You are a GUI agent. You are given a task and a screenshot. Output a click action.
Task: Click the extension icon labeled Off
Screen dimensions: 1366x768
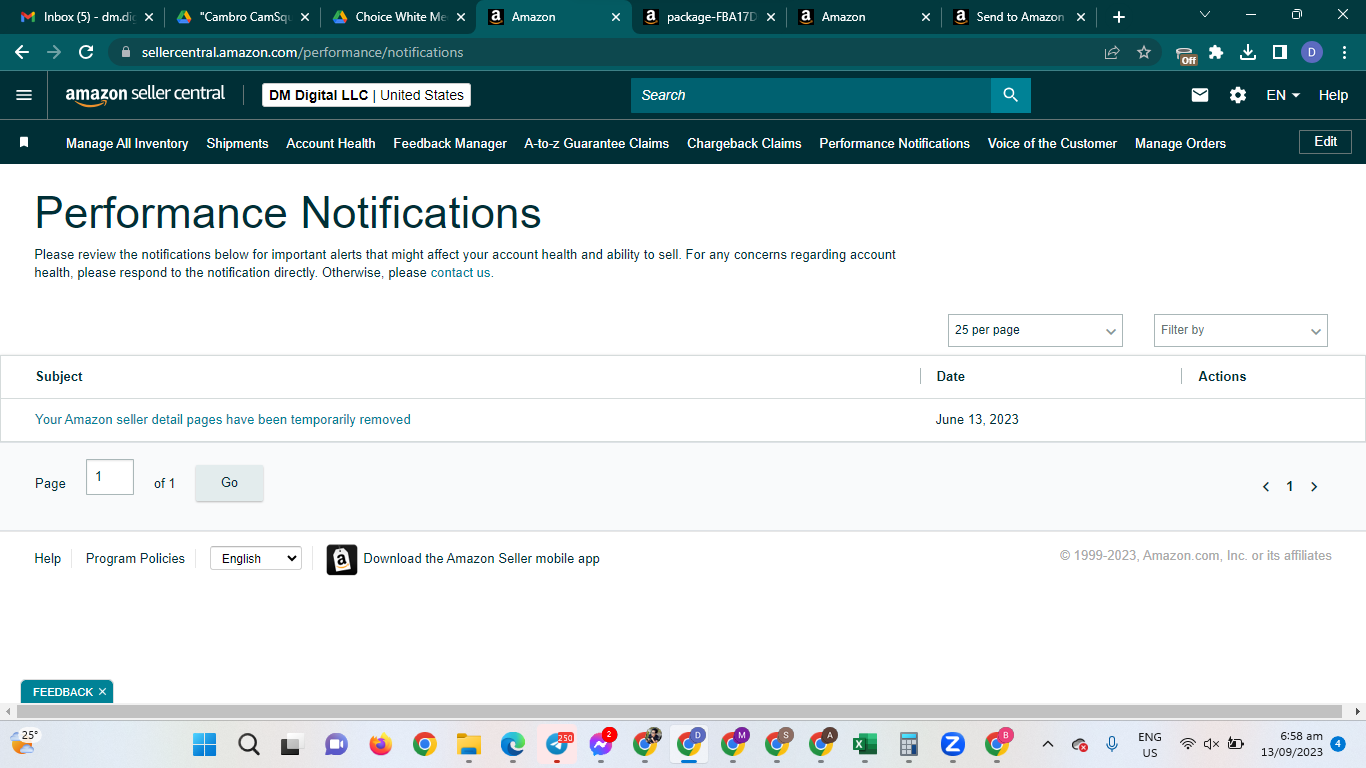pos(1186,54)
